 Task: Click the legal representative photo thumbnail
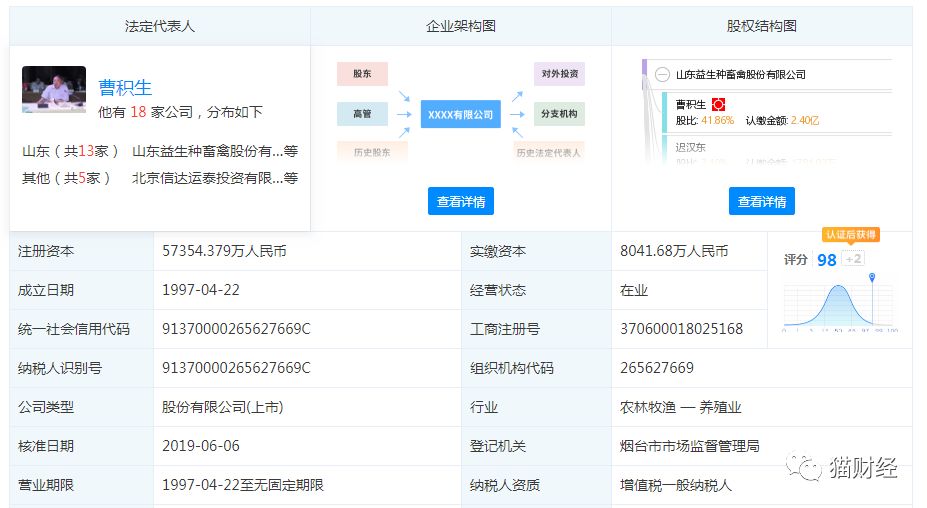coord(54,89)
